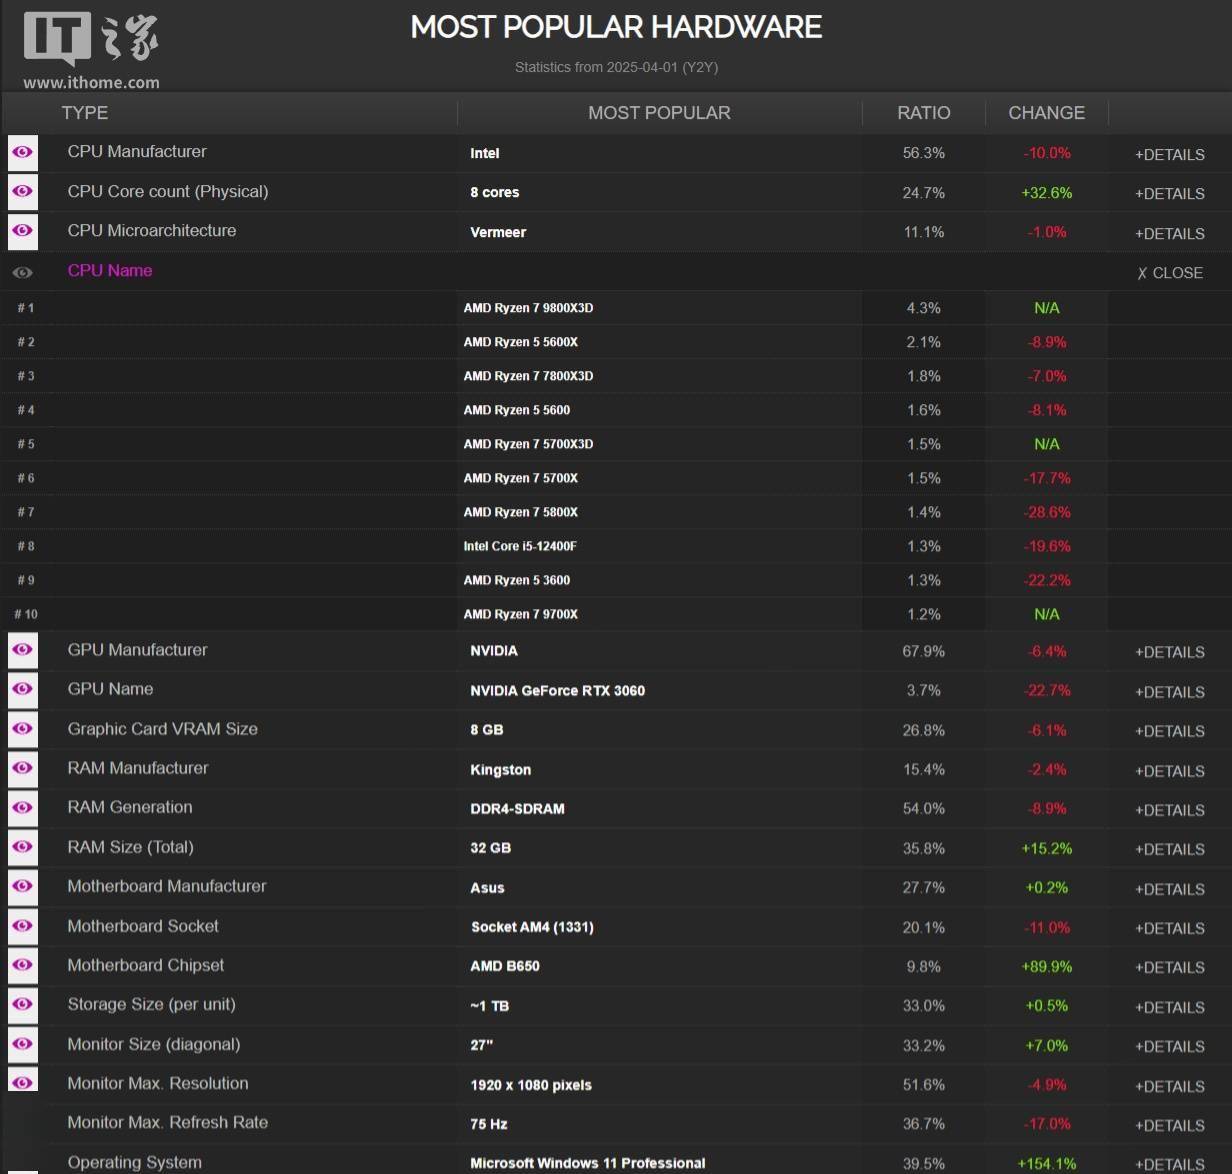This screenshot has width=1232, height=1174.
Task: Click the eye icon beside Motherboard Chipset
Action: (x=22, y=966)
